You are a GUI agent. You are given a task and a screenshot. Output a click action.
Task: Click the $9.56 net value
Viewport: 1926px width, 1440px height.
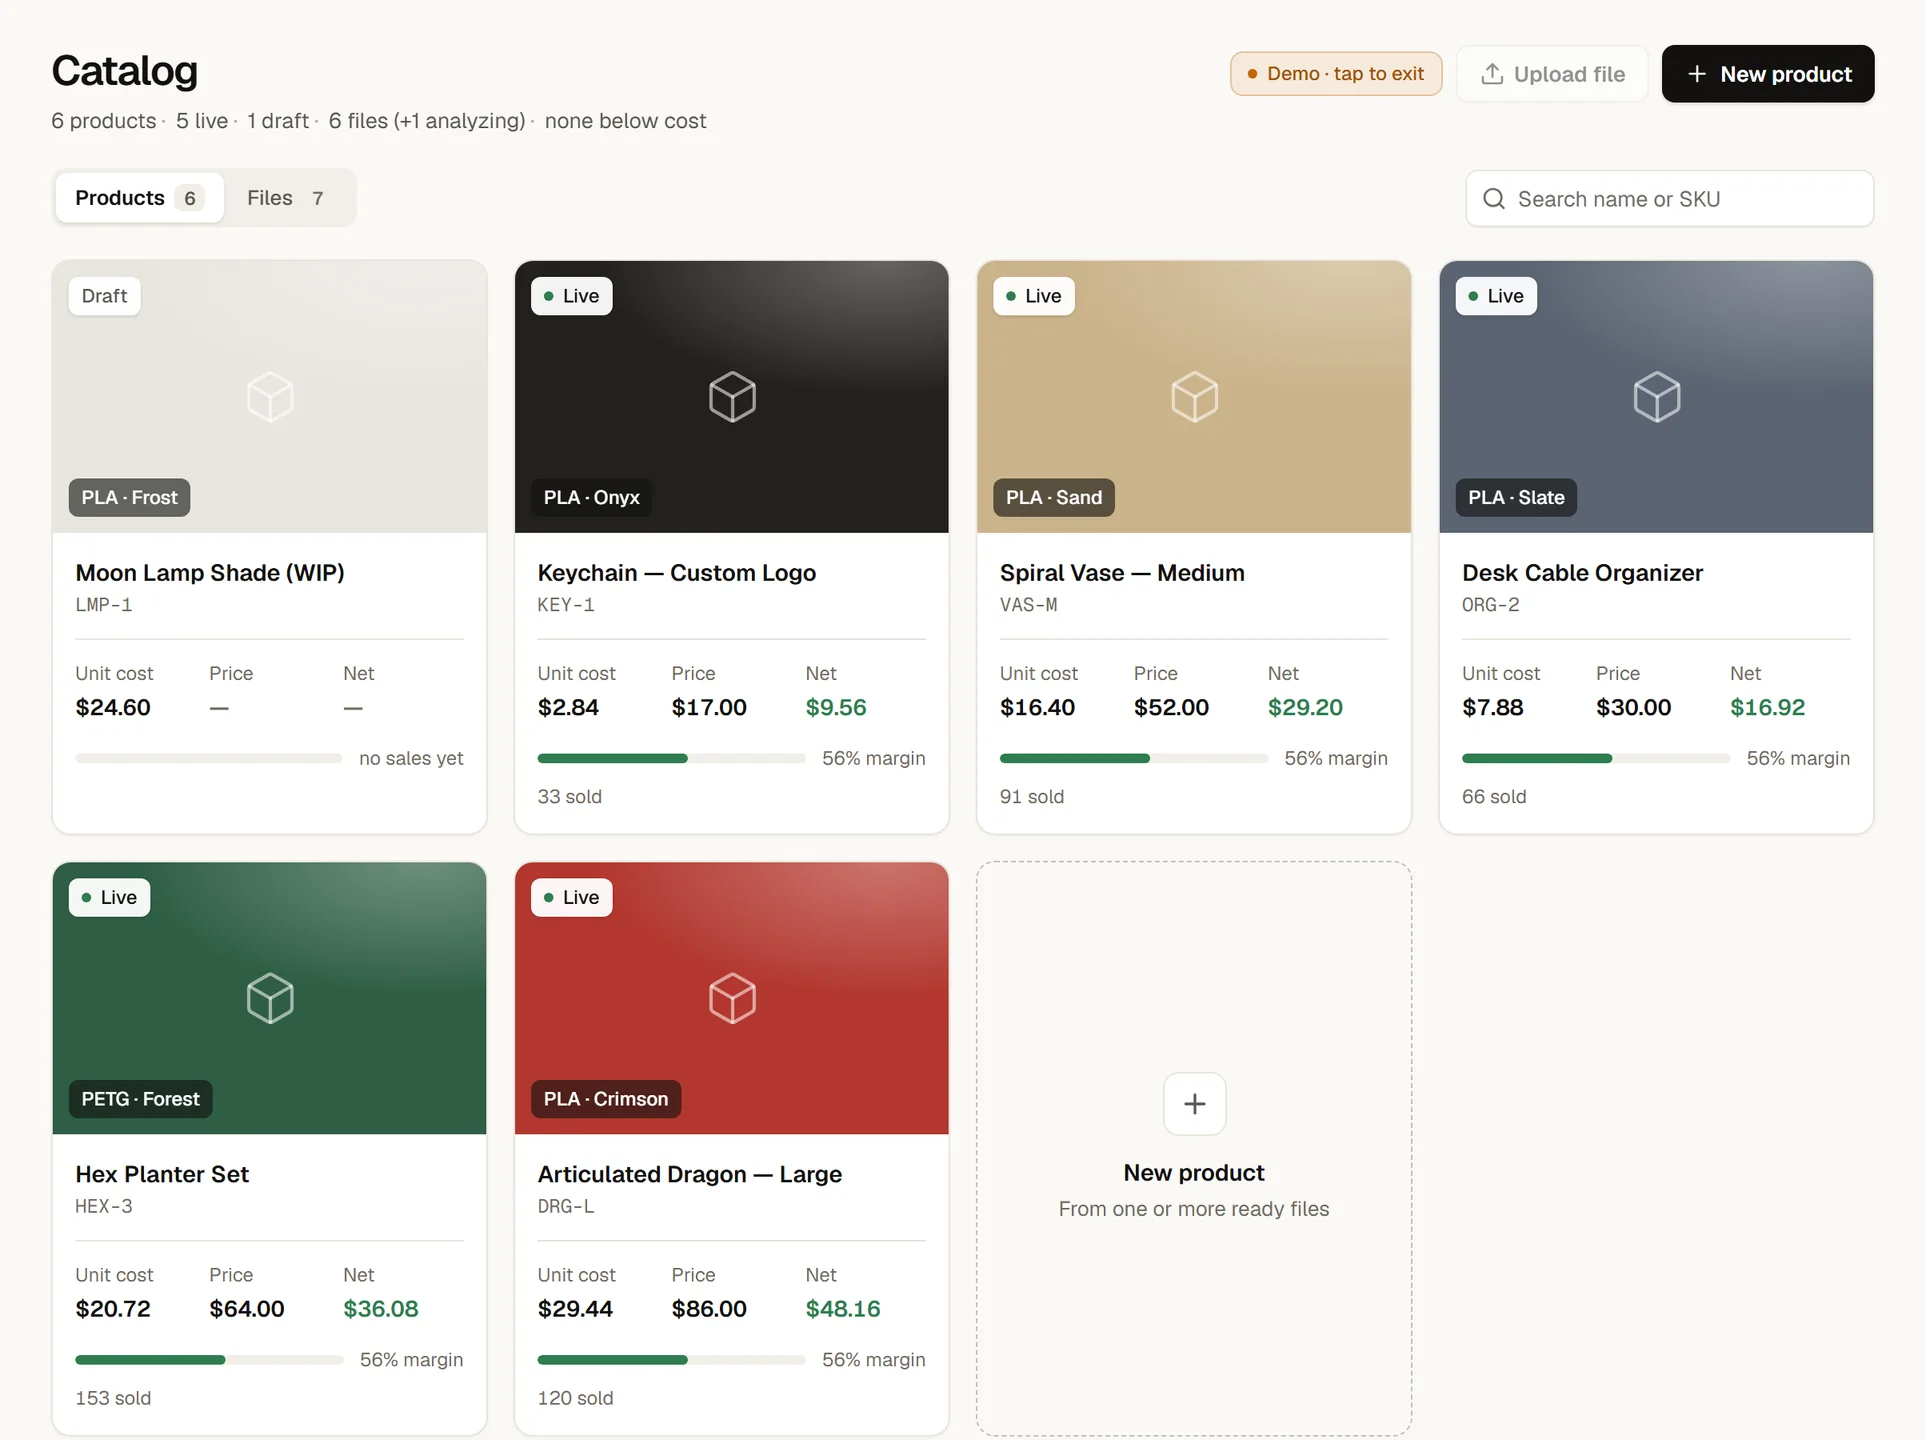836,707
